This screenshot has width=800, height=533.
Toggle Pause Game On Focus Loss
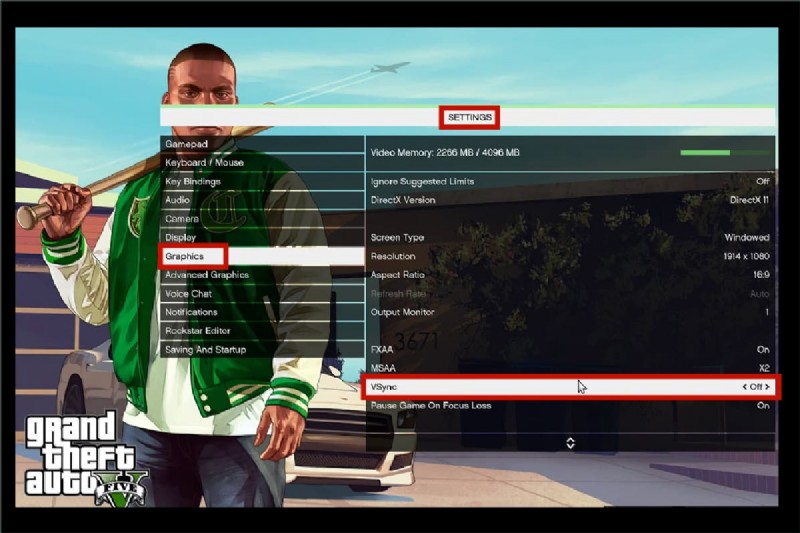(570, 405)
